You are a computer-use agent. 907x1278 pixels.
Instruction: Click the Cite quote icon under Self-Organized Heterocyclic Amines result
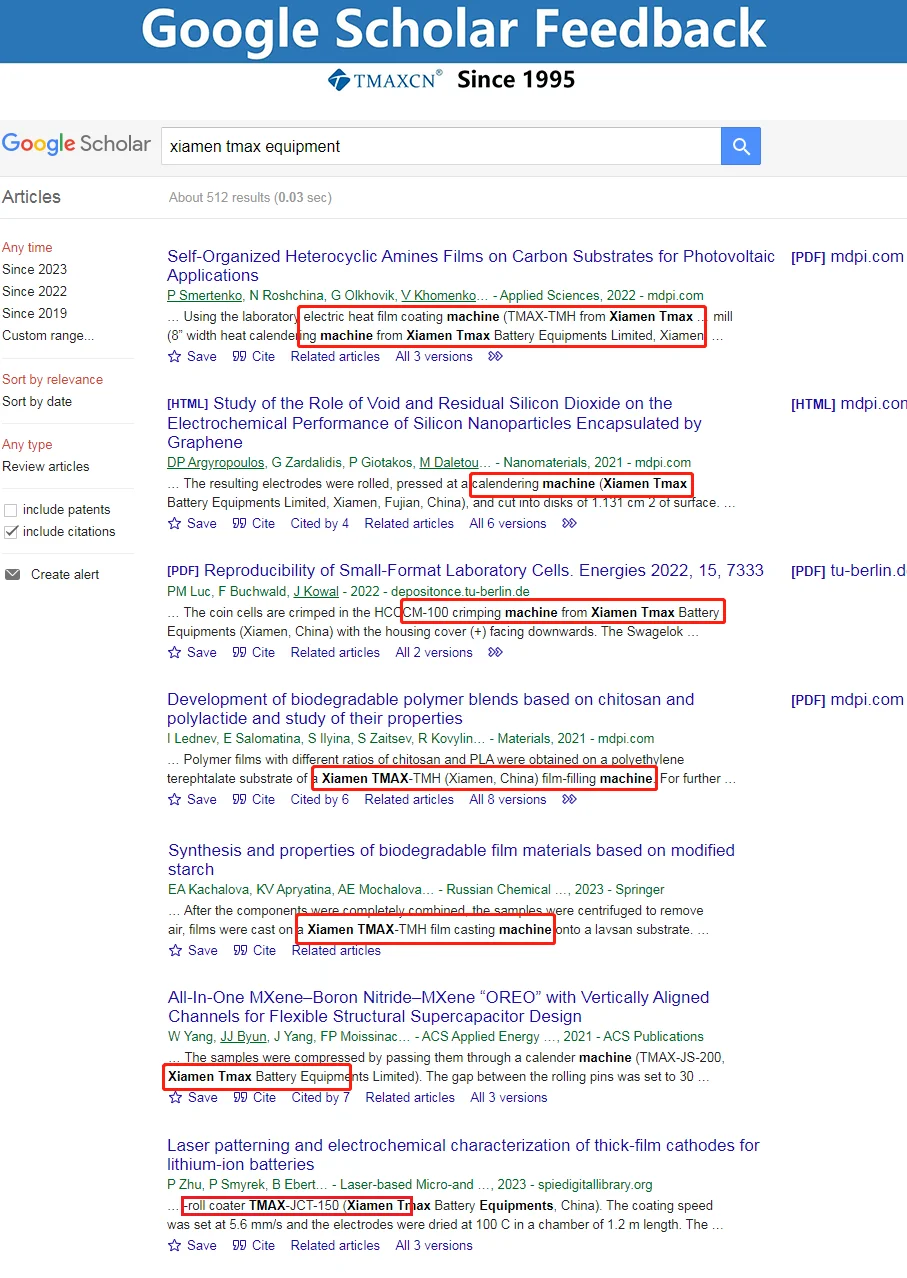click(239, 356)
